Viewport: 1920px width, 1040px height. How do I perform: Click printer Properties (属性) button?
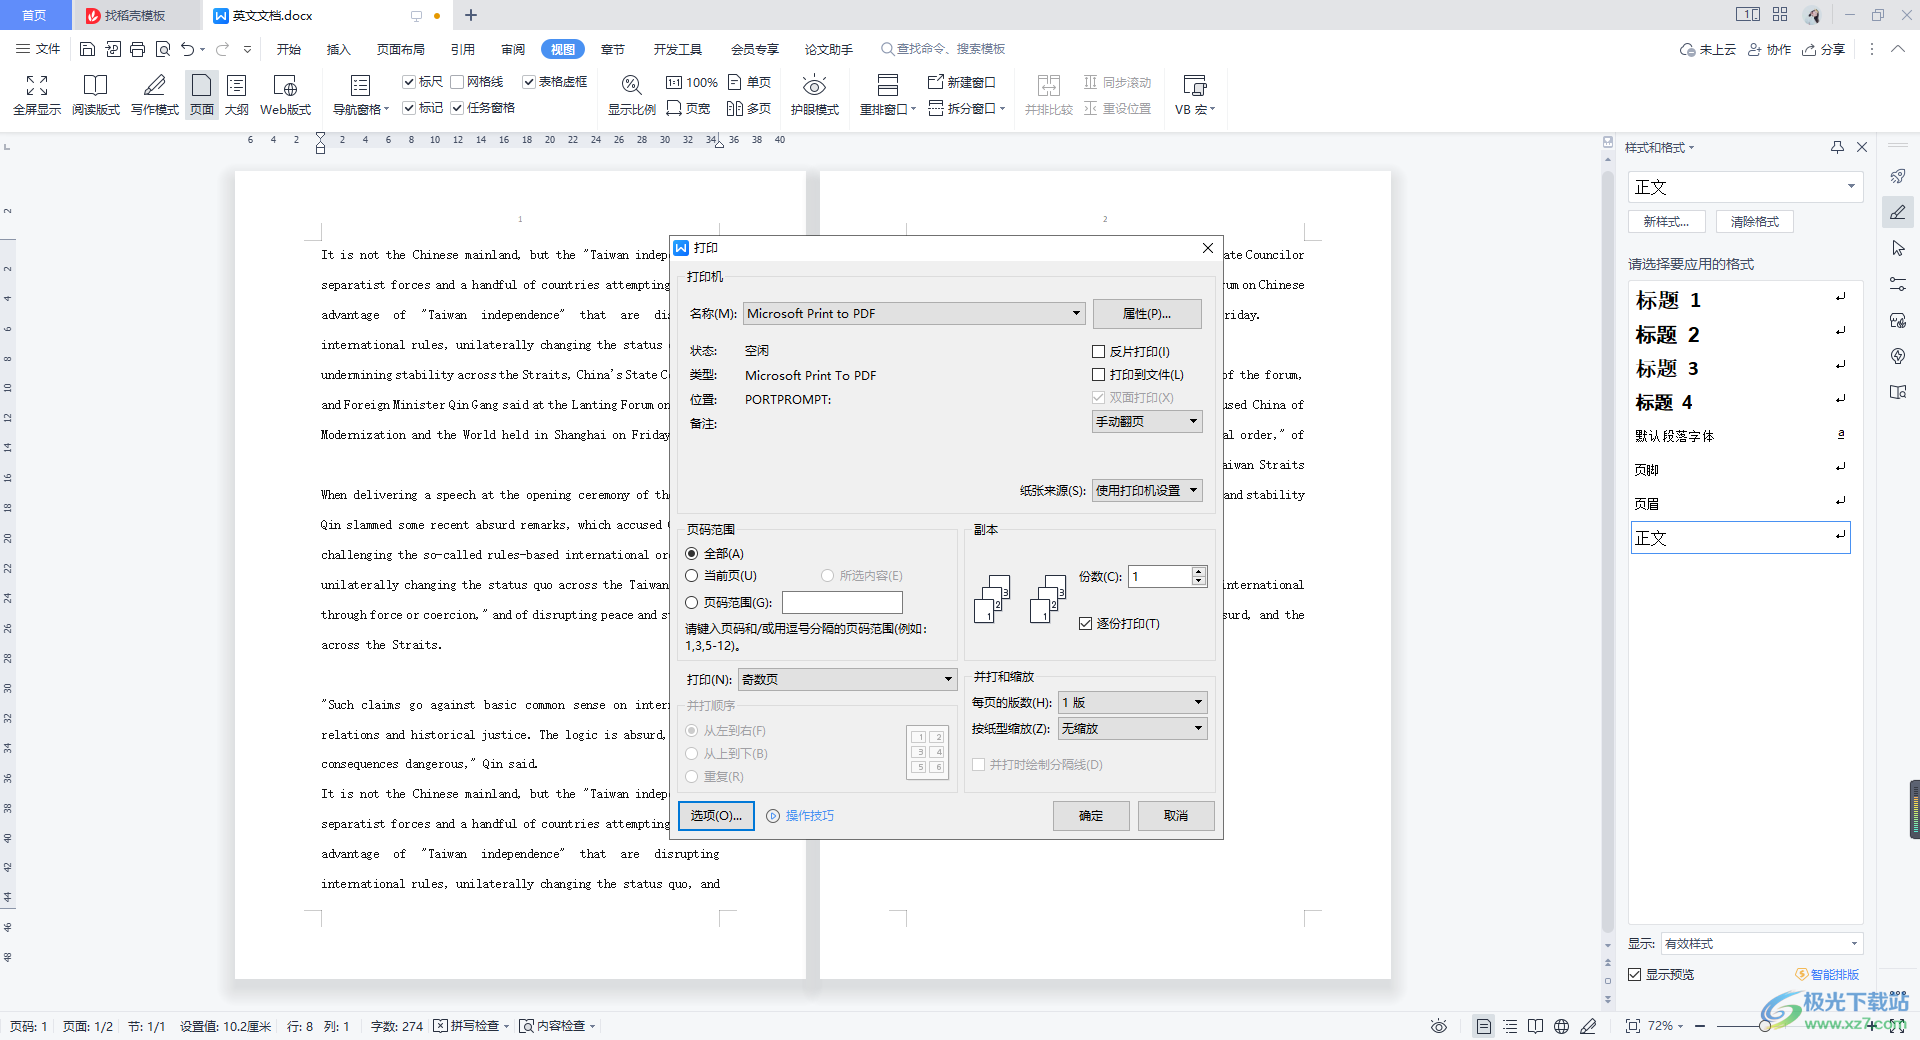(1147, 314)
